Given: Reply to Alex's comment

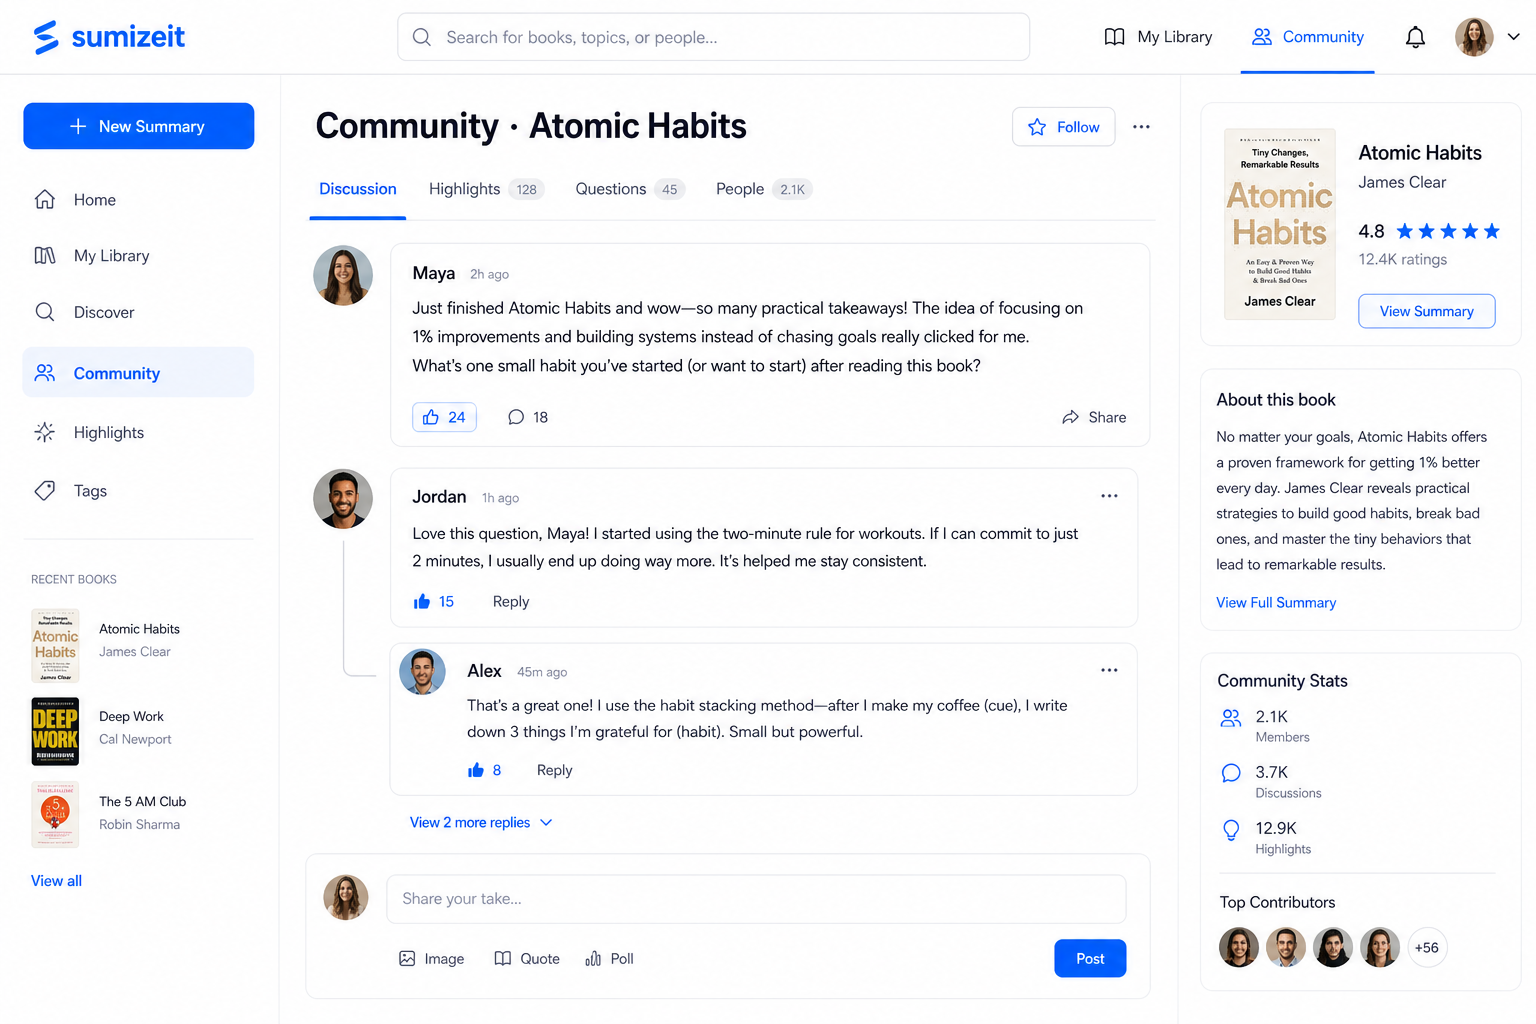Looking at the screenshot, I should coord(555,770).
